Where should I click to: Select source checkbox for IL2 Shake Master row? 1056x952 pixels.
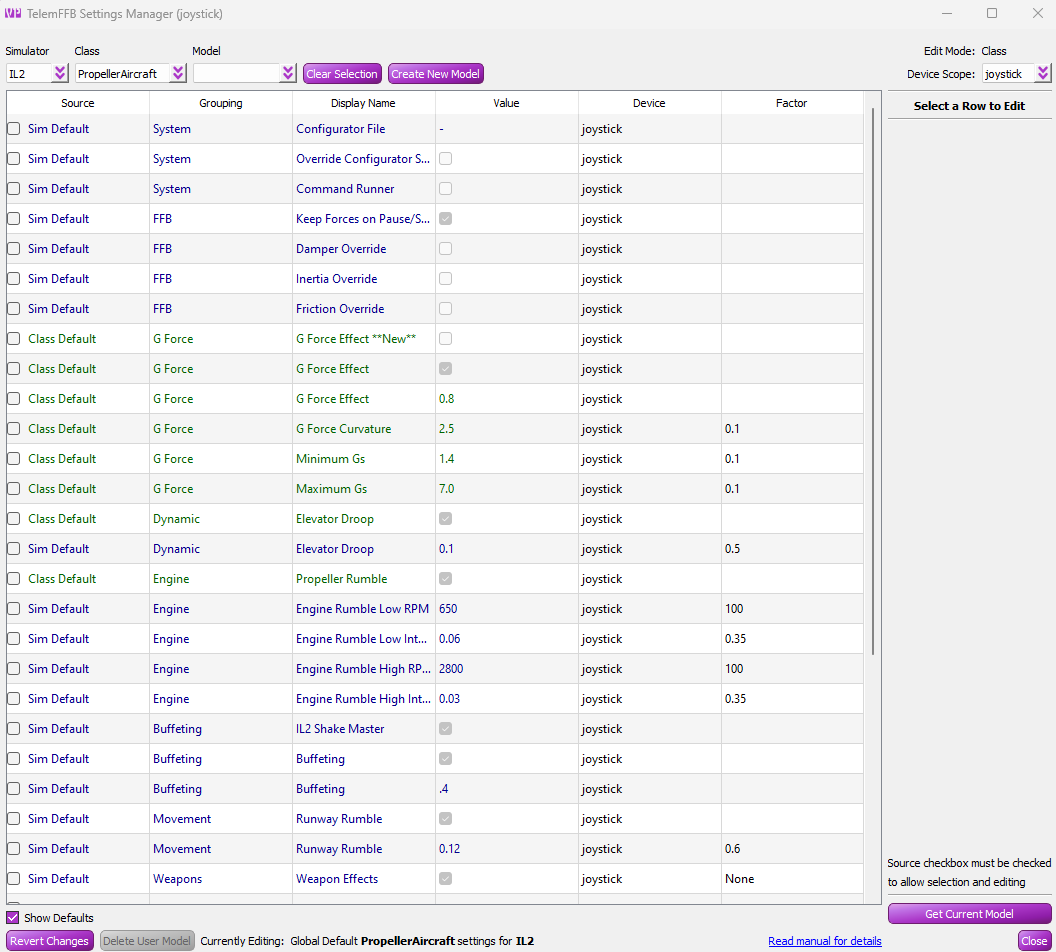(14, 729)
